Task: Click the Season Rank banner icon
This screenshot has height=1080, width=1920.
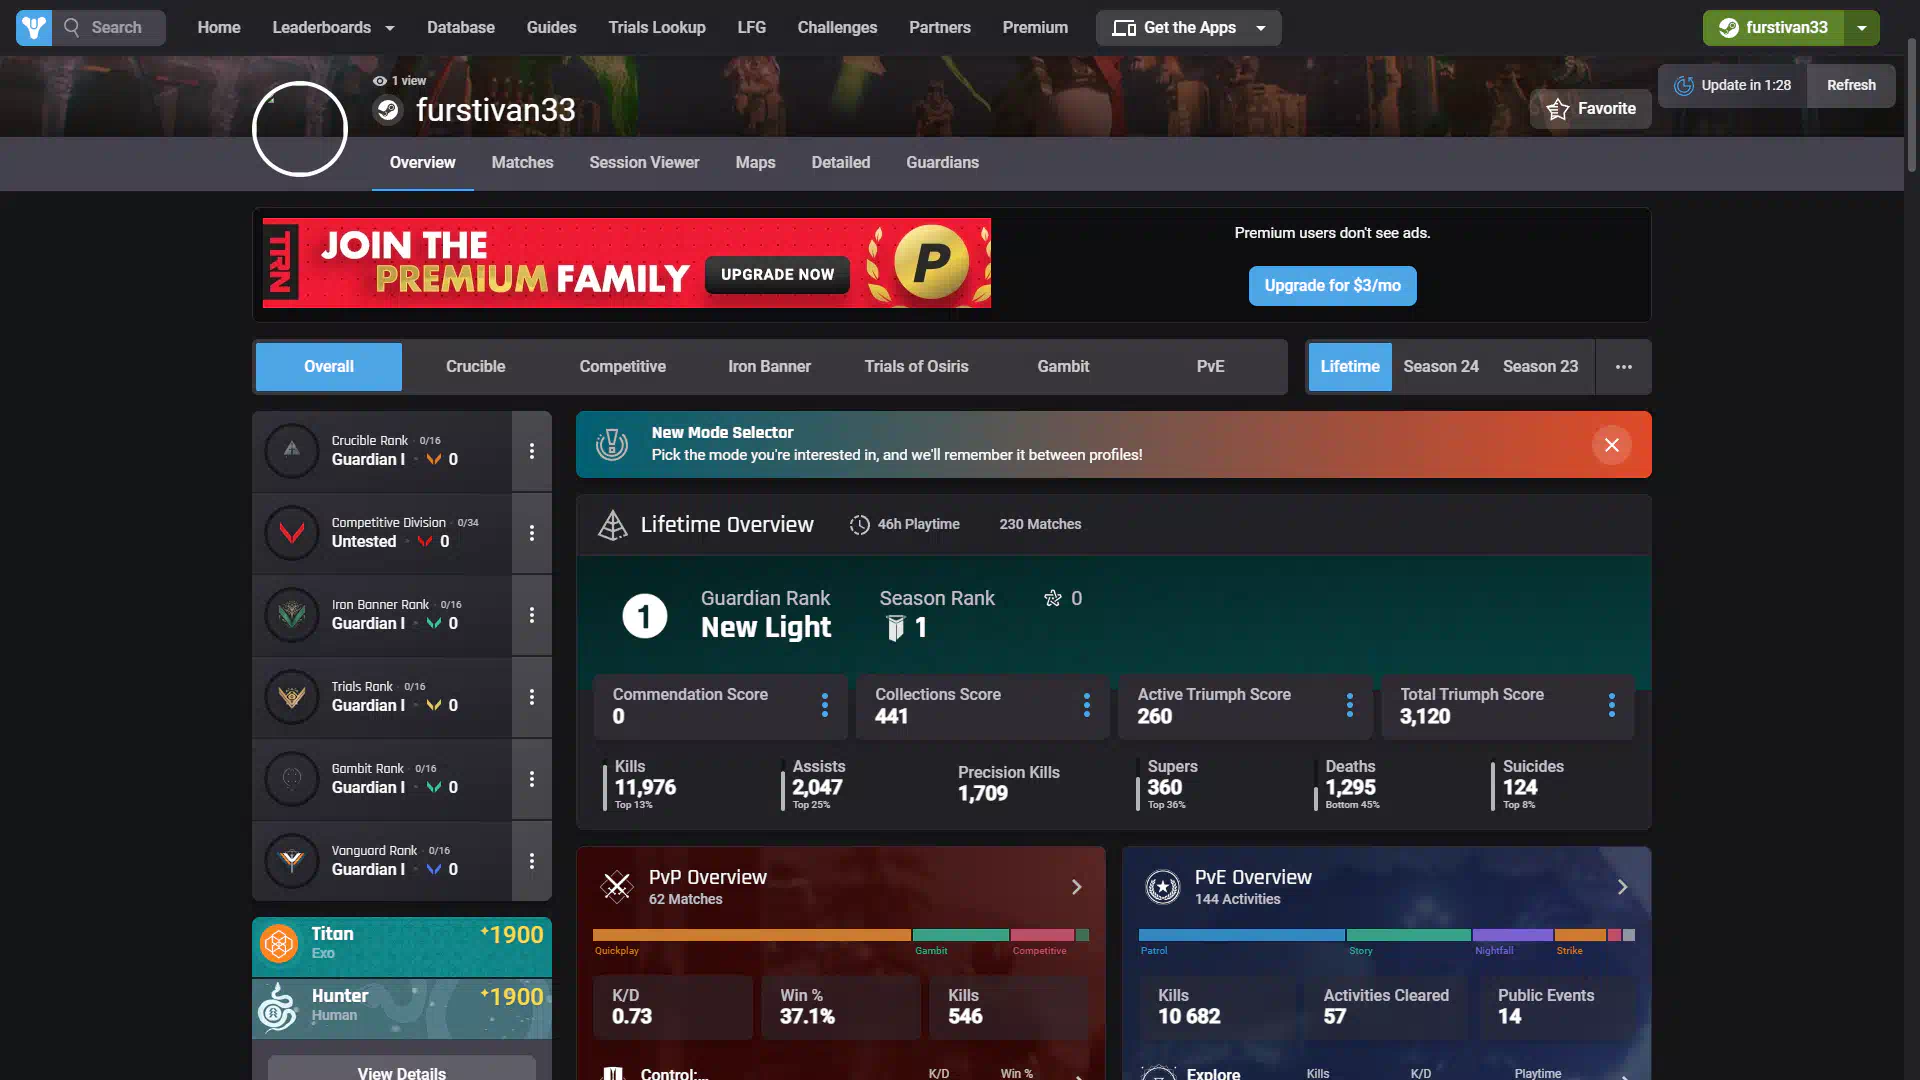Action: pos(896,628)
